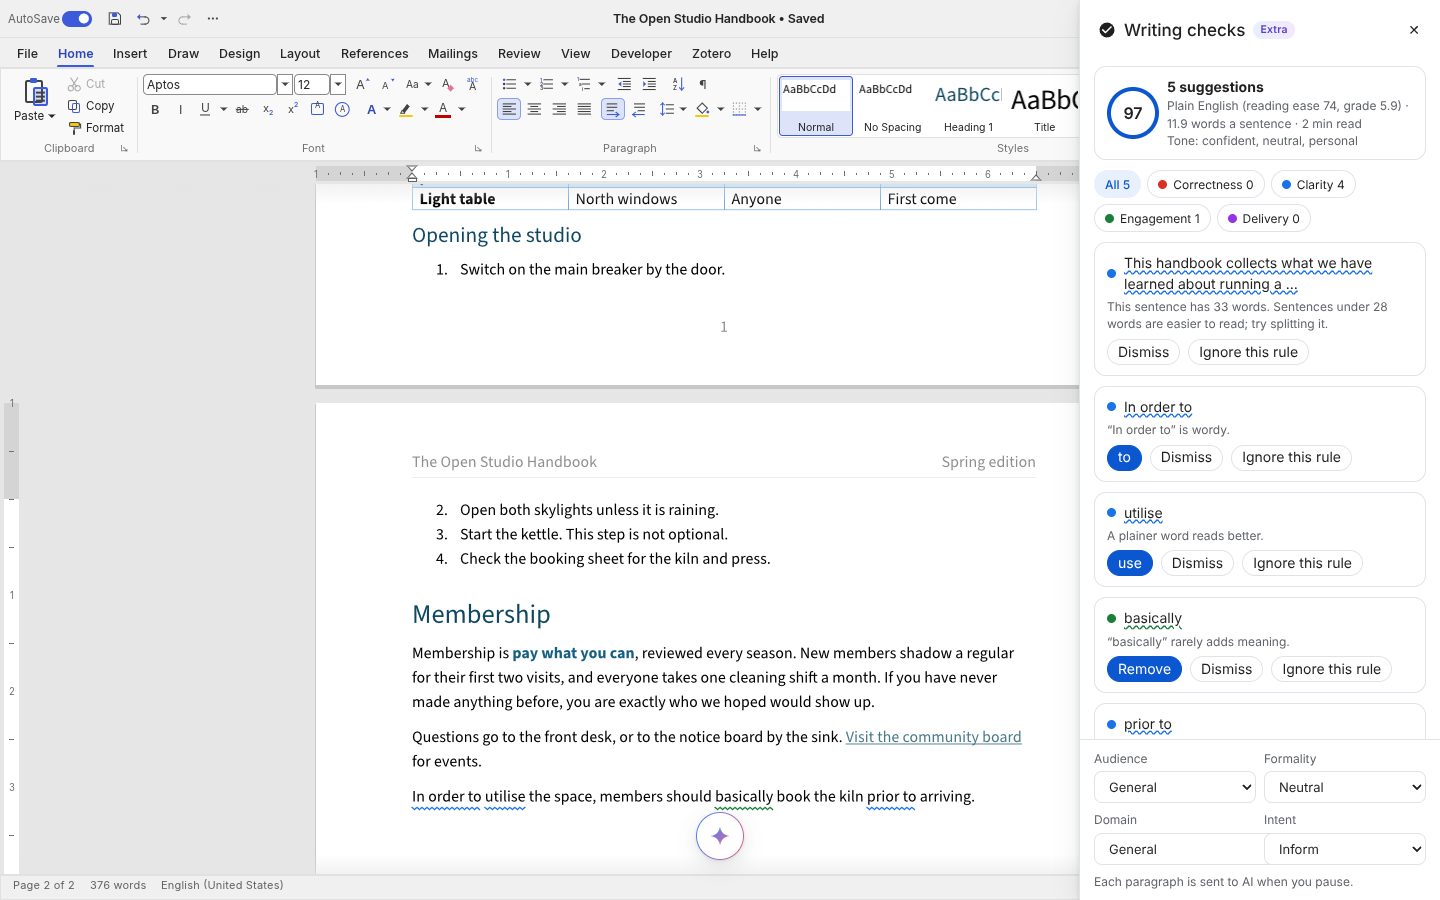Show All 5 suggestions filter

tap(1117, 185)
